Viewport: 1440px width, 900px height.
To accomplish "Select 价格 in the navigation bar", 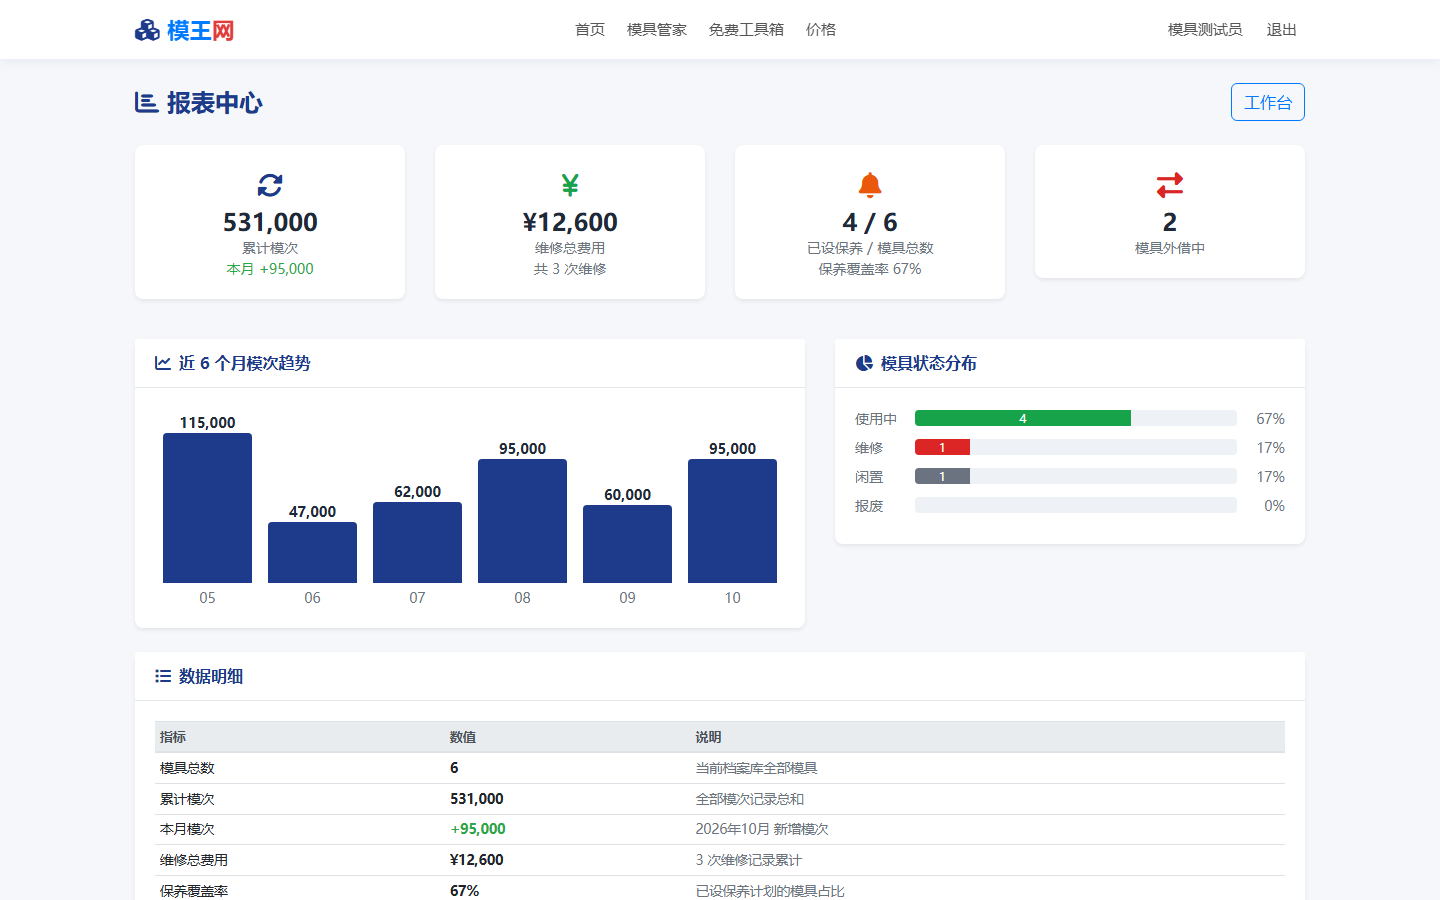I will 821,30.
